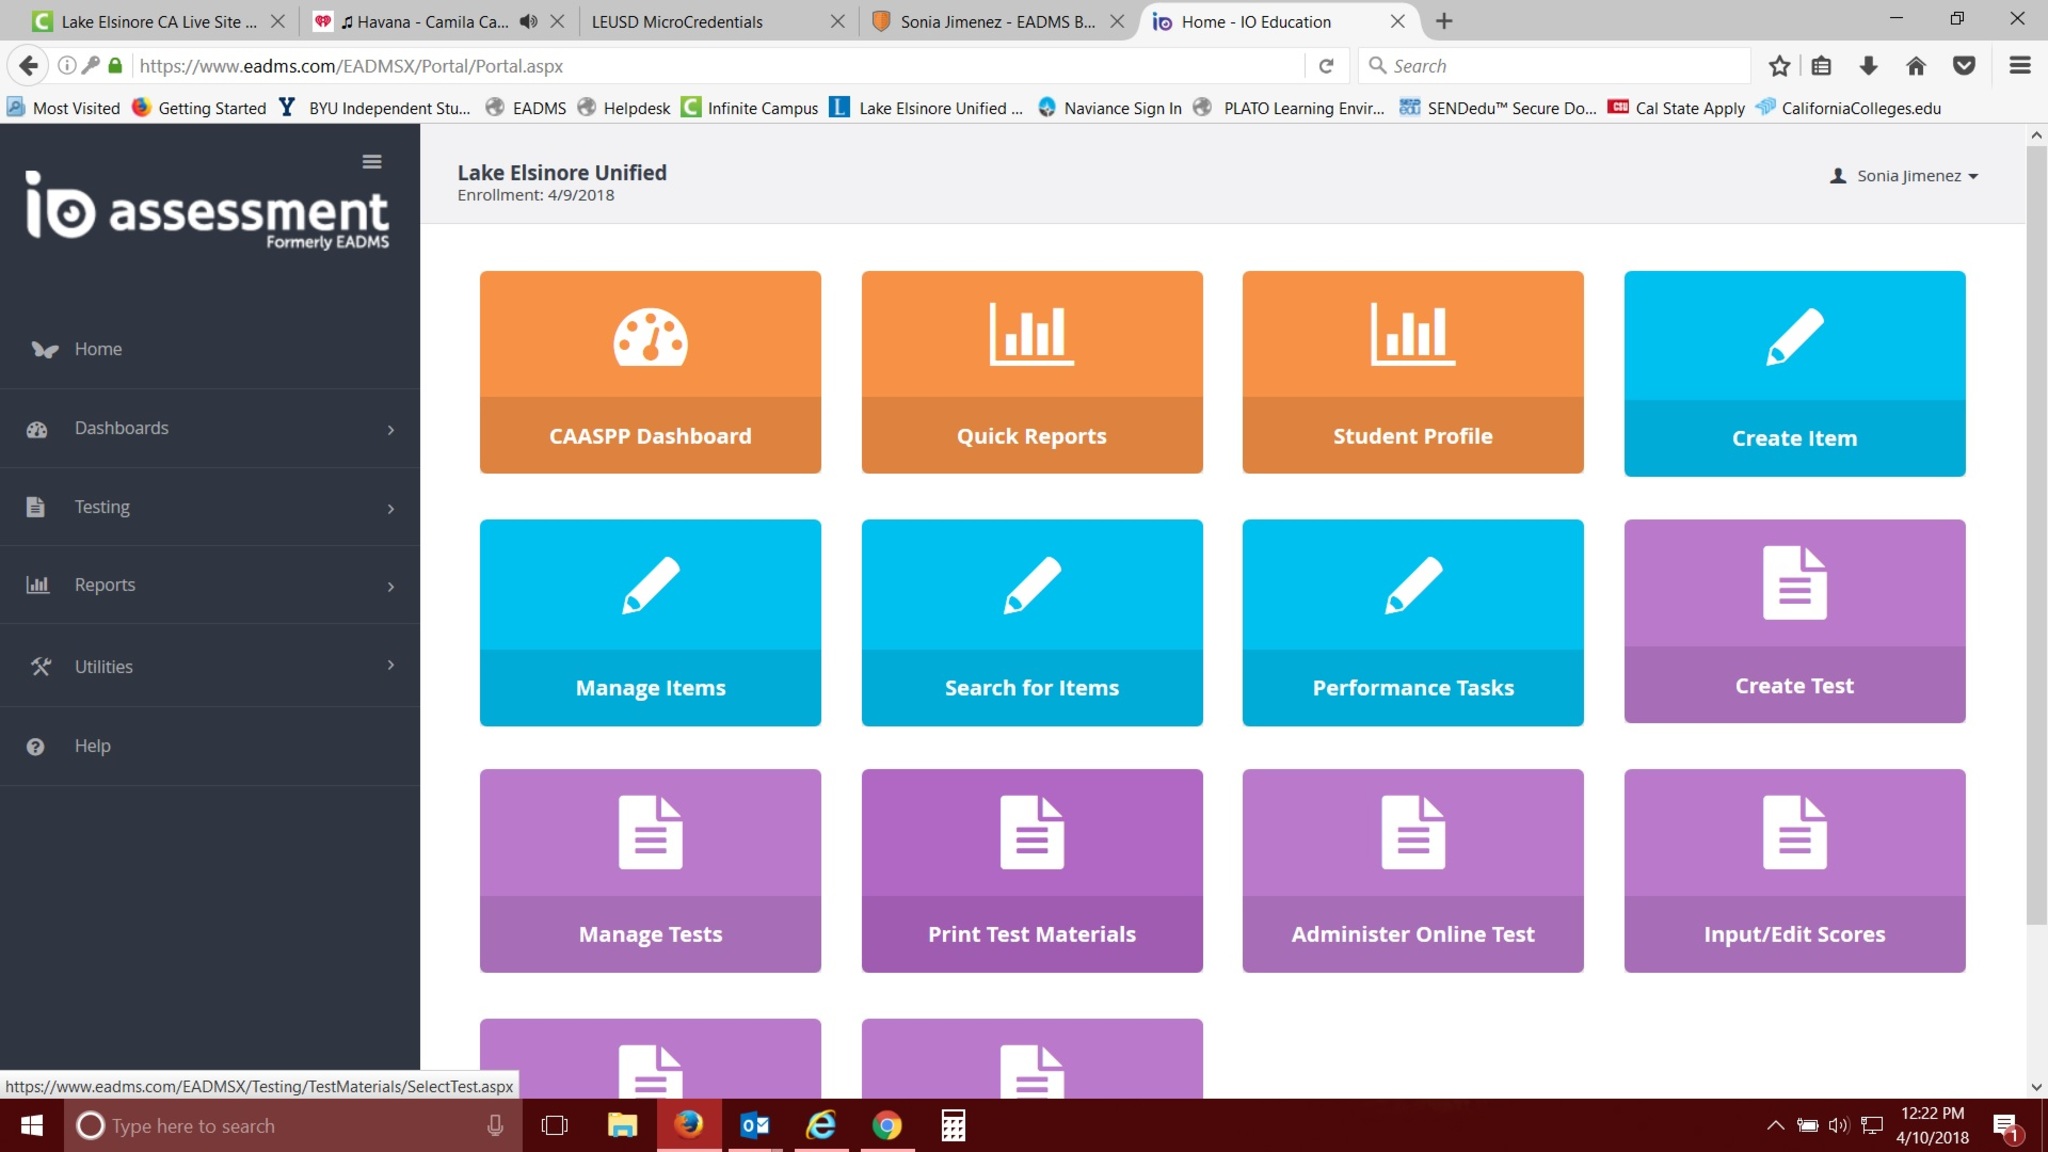This screenshot has width=2048, height=1152.
Task: Open the Create Test document tile
Action: coord(1794,620)
